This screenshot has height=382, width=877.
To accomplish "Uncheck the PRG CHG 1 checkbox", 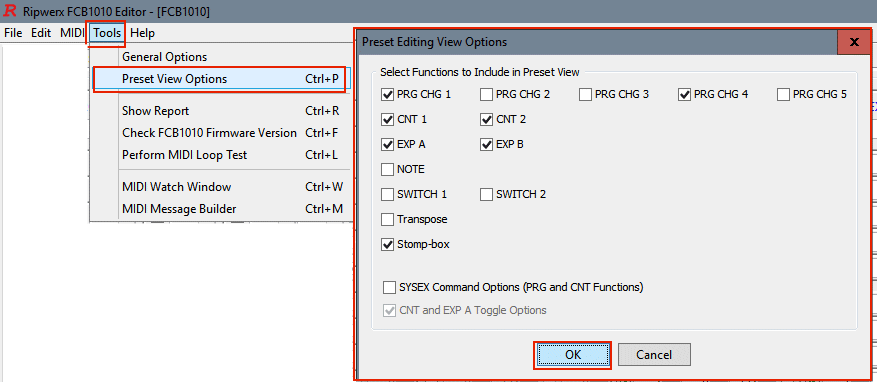I will pyautogui.click(x=387, y=95).
